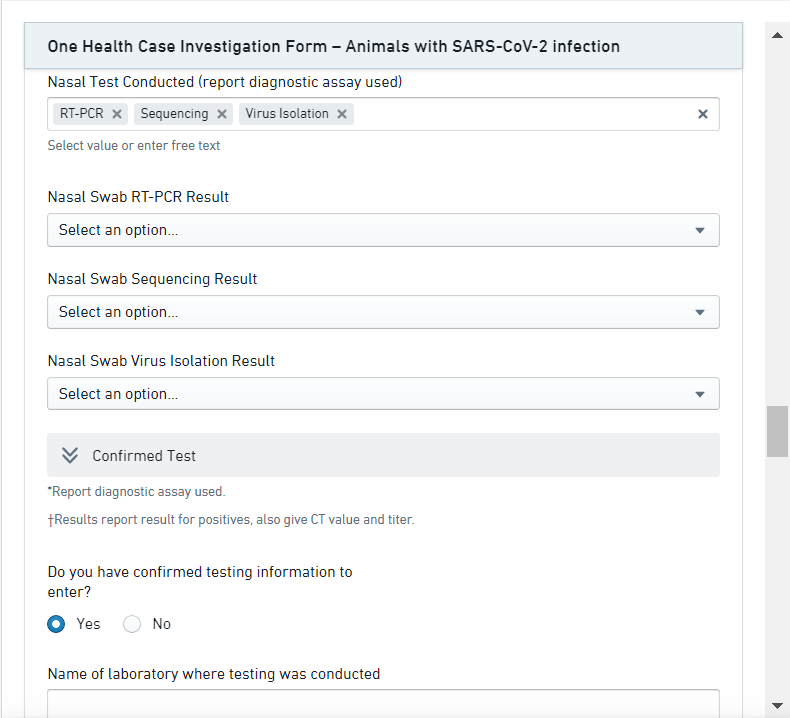Screen dimensions: 790x718
Task: Click the scrollbar up arrow
Action: click(x=777, y=35)
